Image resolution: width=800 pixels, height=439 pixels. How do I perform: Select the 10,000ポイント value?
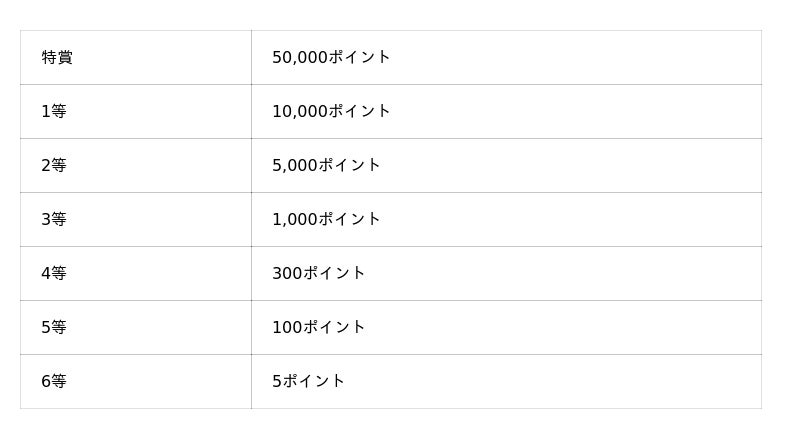[x=331, y=112]
